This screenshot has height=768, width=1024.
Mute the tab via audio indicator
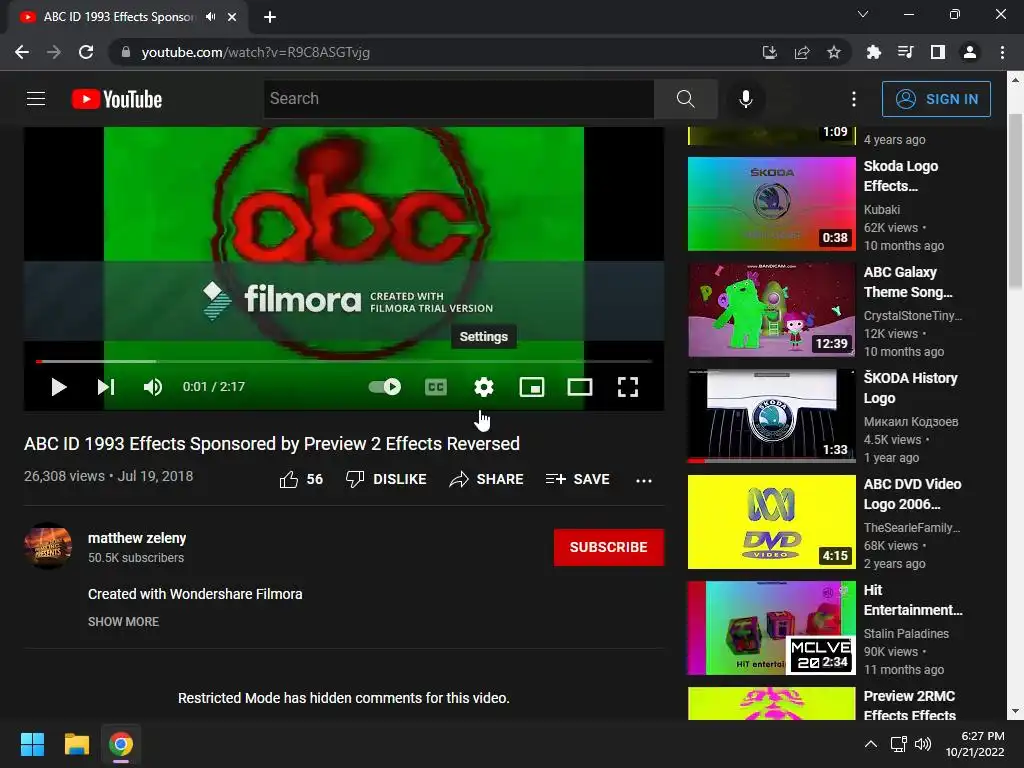pos(210,17)
